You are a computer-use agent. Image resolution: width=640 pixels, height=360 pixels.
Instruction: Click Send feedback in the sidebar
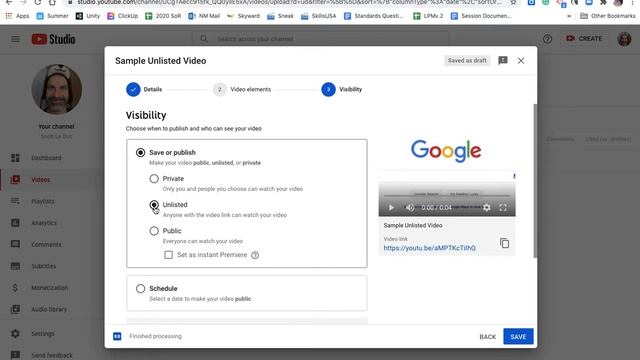coord(51,355)
